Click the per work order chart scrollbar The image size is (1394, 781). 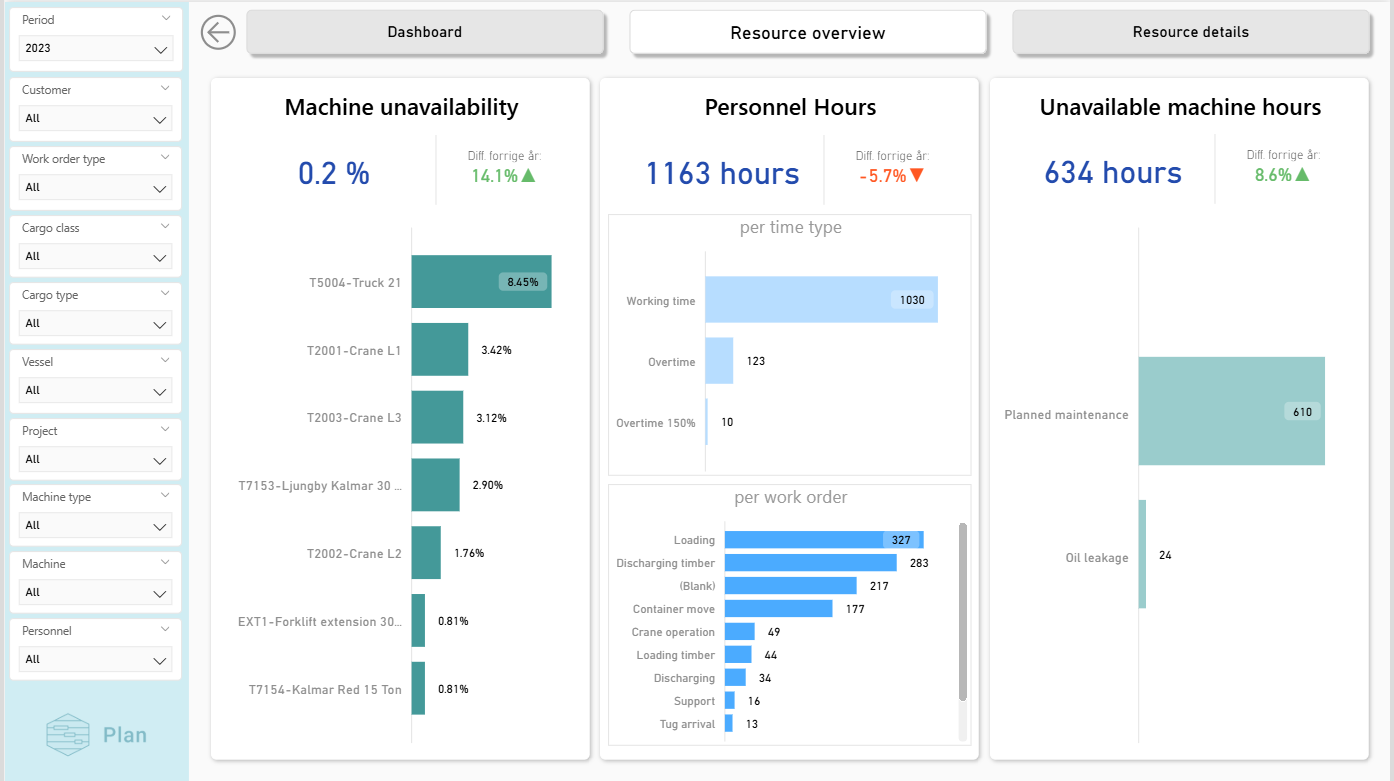(963, 610)
